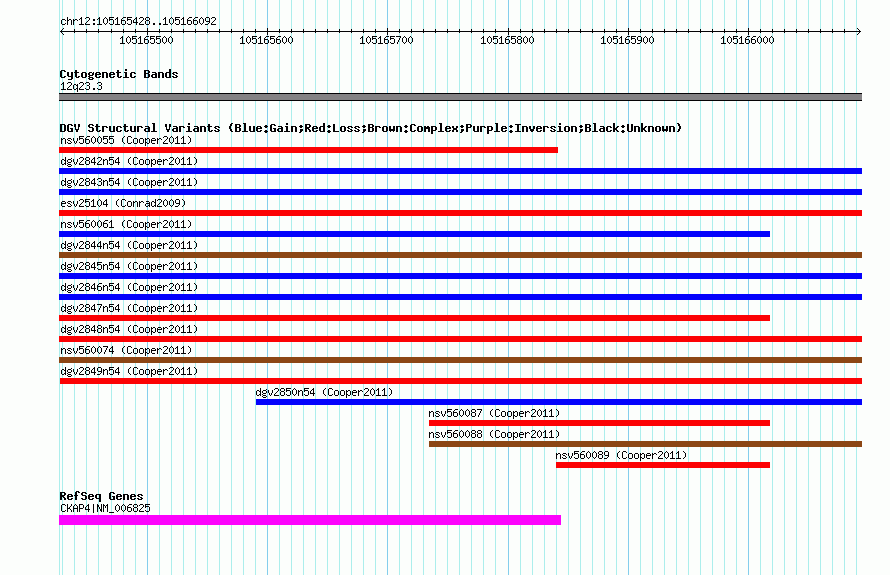Screen dimensions: 890x575
Task: Click the blue dgv2843n54 variant bar
Action: (460, 192)
